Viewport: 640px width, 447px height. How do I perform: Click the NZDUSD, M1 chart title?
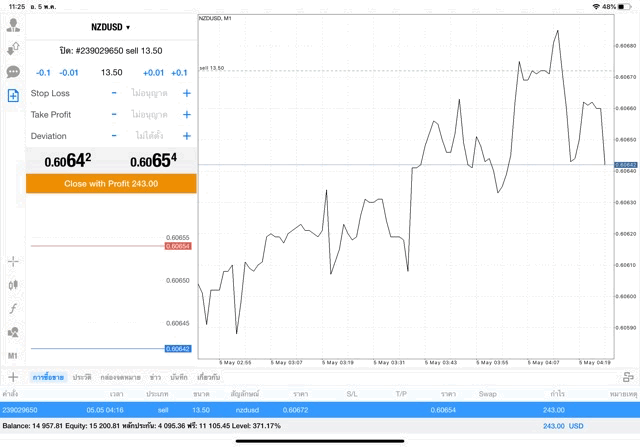pos(215,18)
